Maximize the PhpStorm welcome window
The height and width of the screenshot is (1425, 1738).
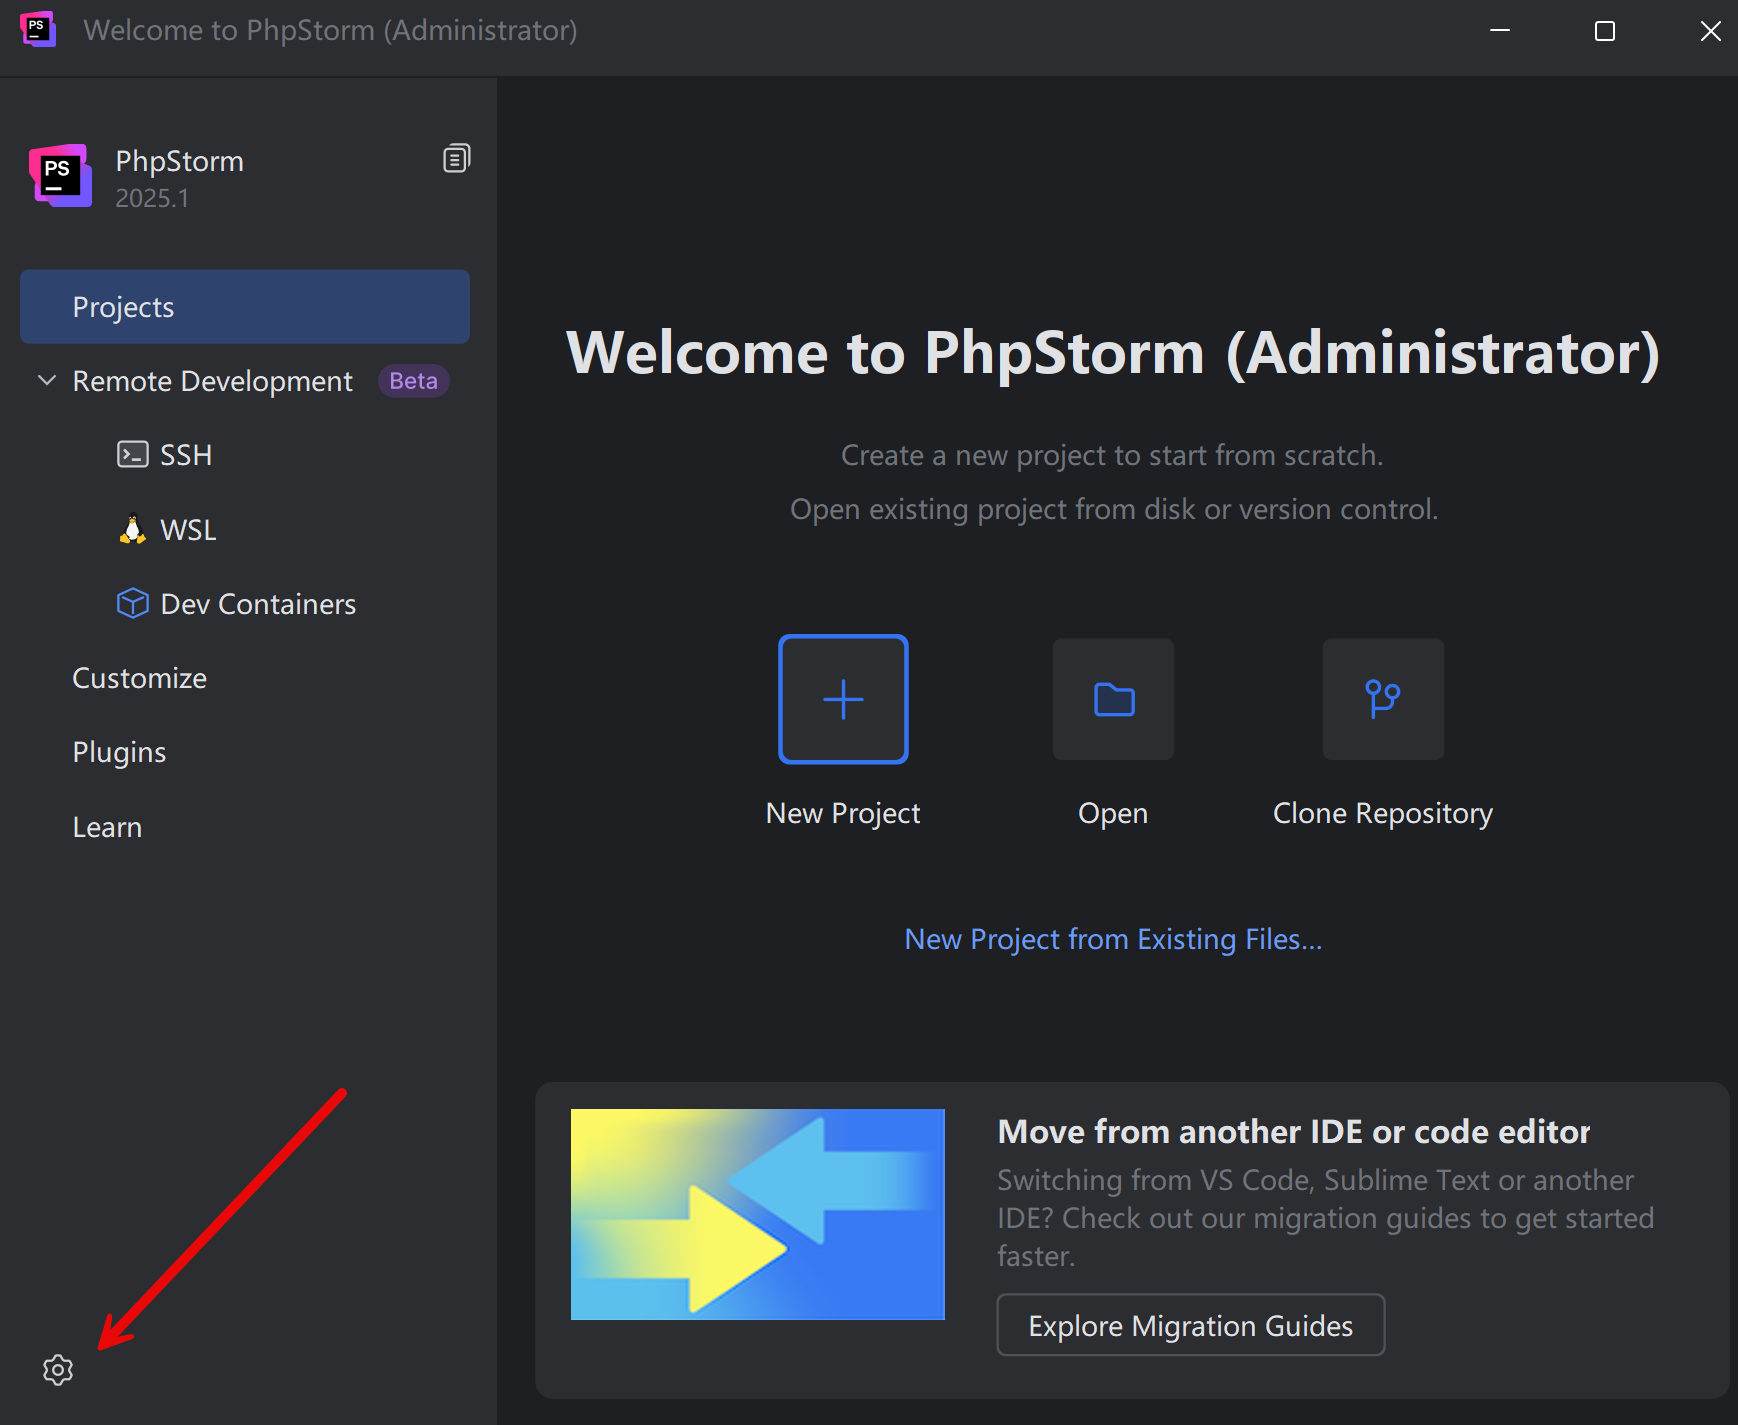pyautogui.click(x=1604, y=31)
